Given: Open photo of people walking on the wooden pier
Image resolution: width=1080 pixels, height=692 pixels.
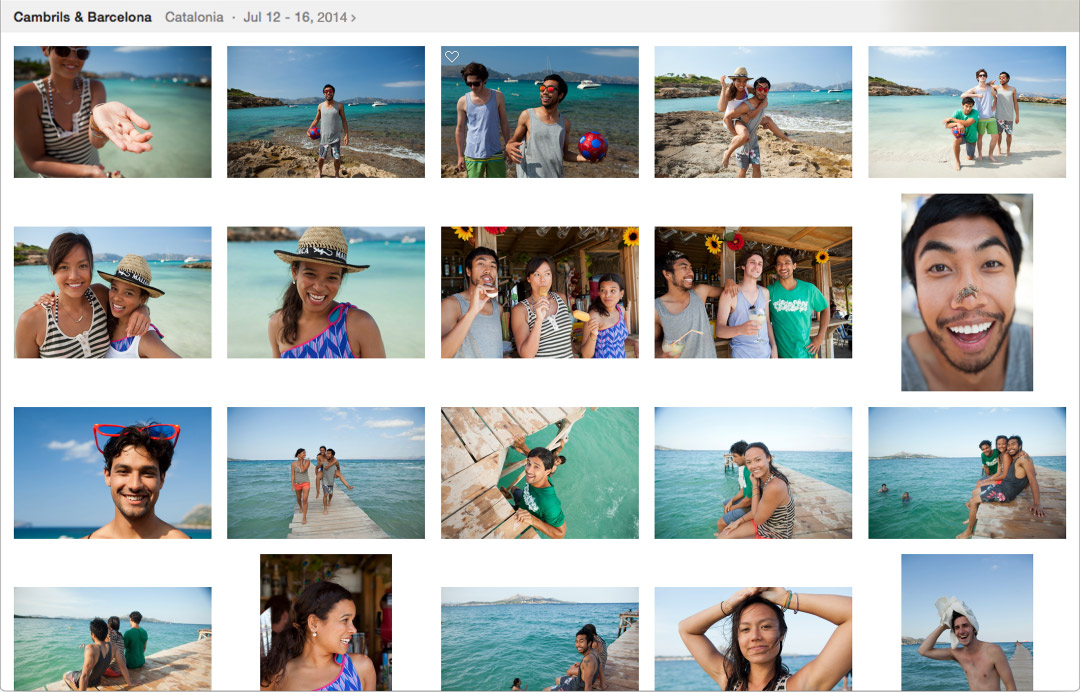Looking at the screenshot, I should point(326,473).
